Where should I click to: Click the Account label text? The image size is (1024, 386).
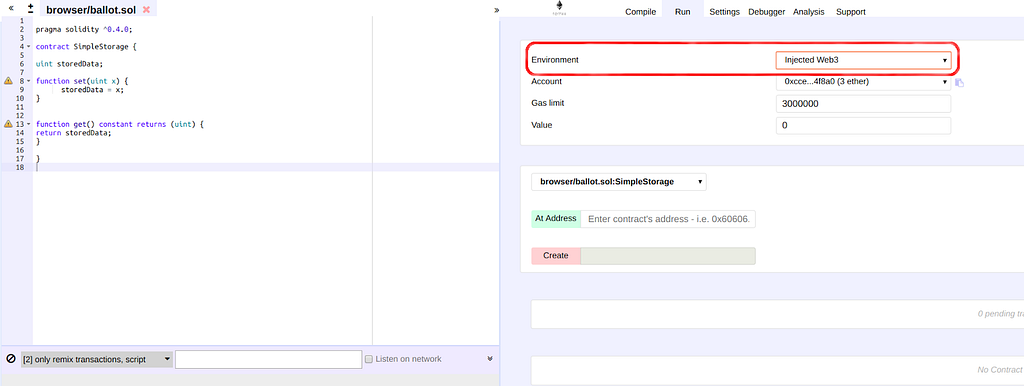[x=547, y=82]
